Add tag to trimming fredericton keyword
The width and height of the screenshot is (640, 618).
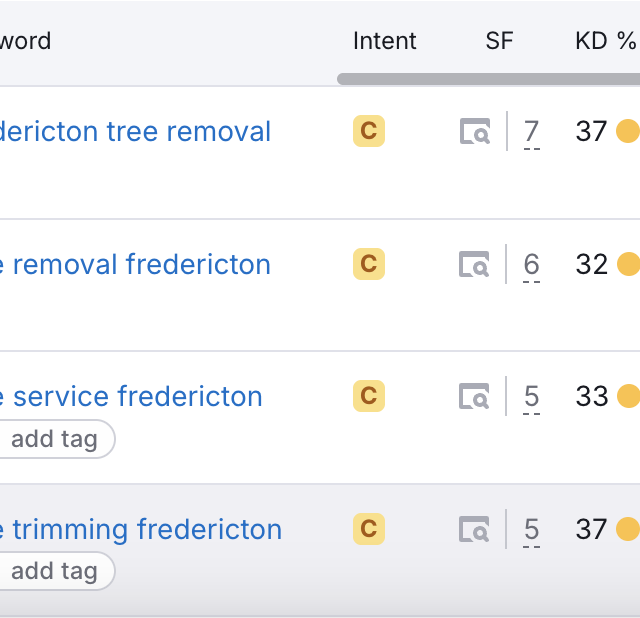[54, 572]
